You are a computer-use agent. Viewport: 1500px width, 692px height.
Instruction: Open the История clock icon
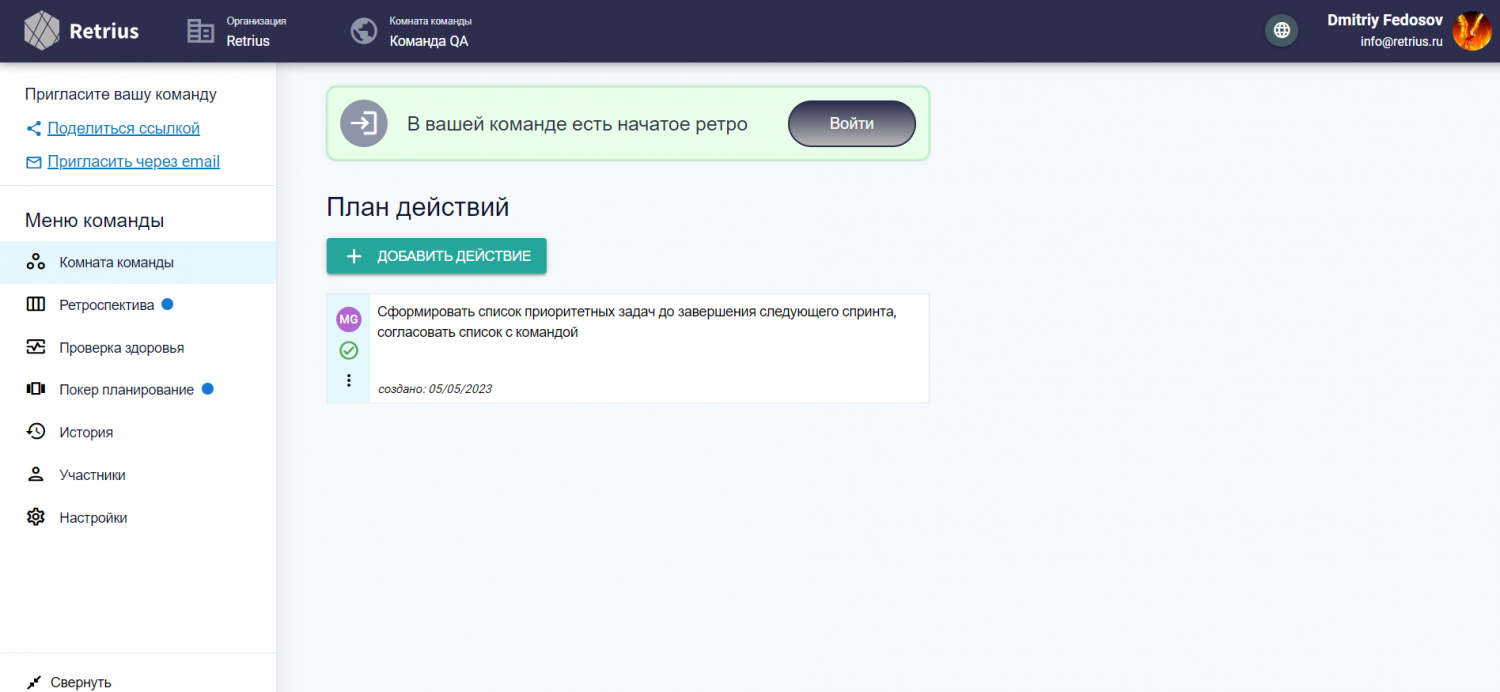point(36,432)
